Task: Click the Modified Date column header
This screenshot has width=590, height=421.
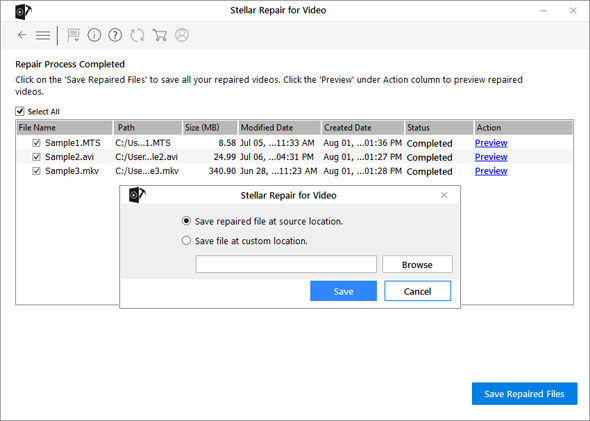Action: (x=280, y=128)
